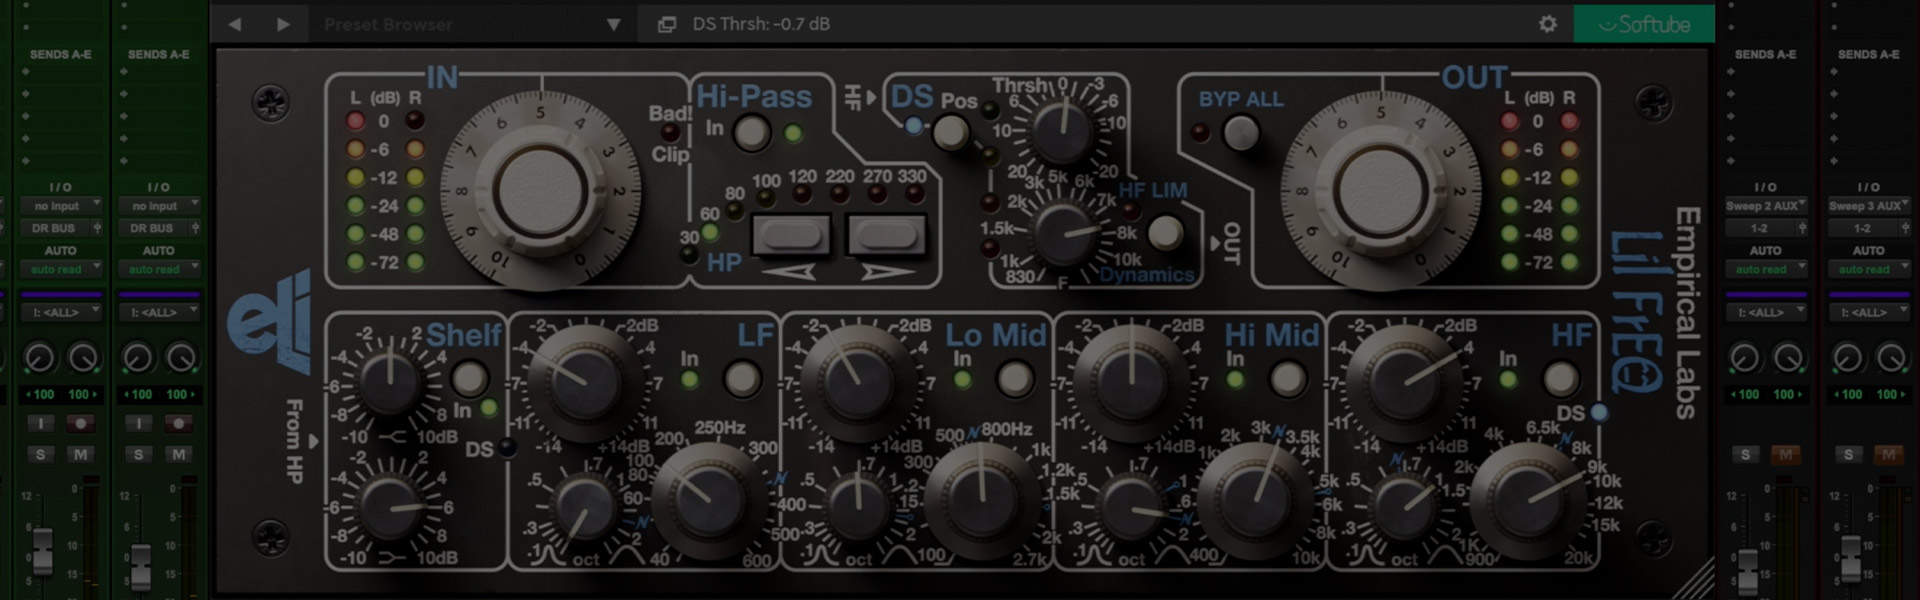Open the Preset Browser dropdown
This screenshot has height=600, width=1920.
[613, 24]
